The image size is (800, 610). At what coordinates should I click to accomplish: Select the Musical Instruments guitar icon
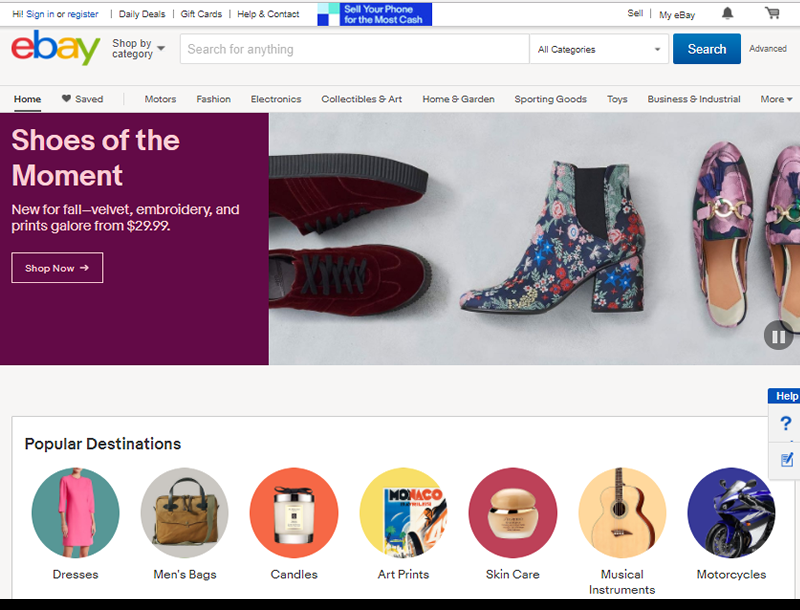[x=622, y=512]
